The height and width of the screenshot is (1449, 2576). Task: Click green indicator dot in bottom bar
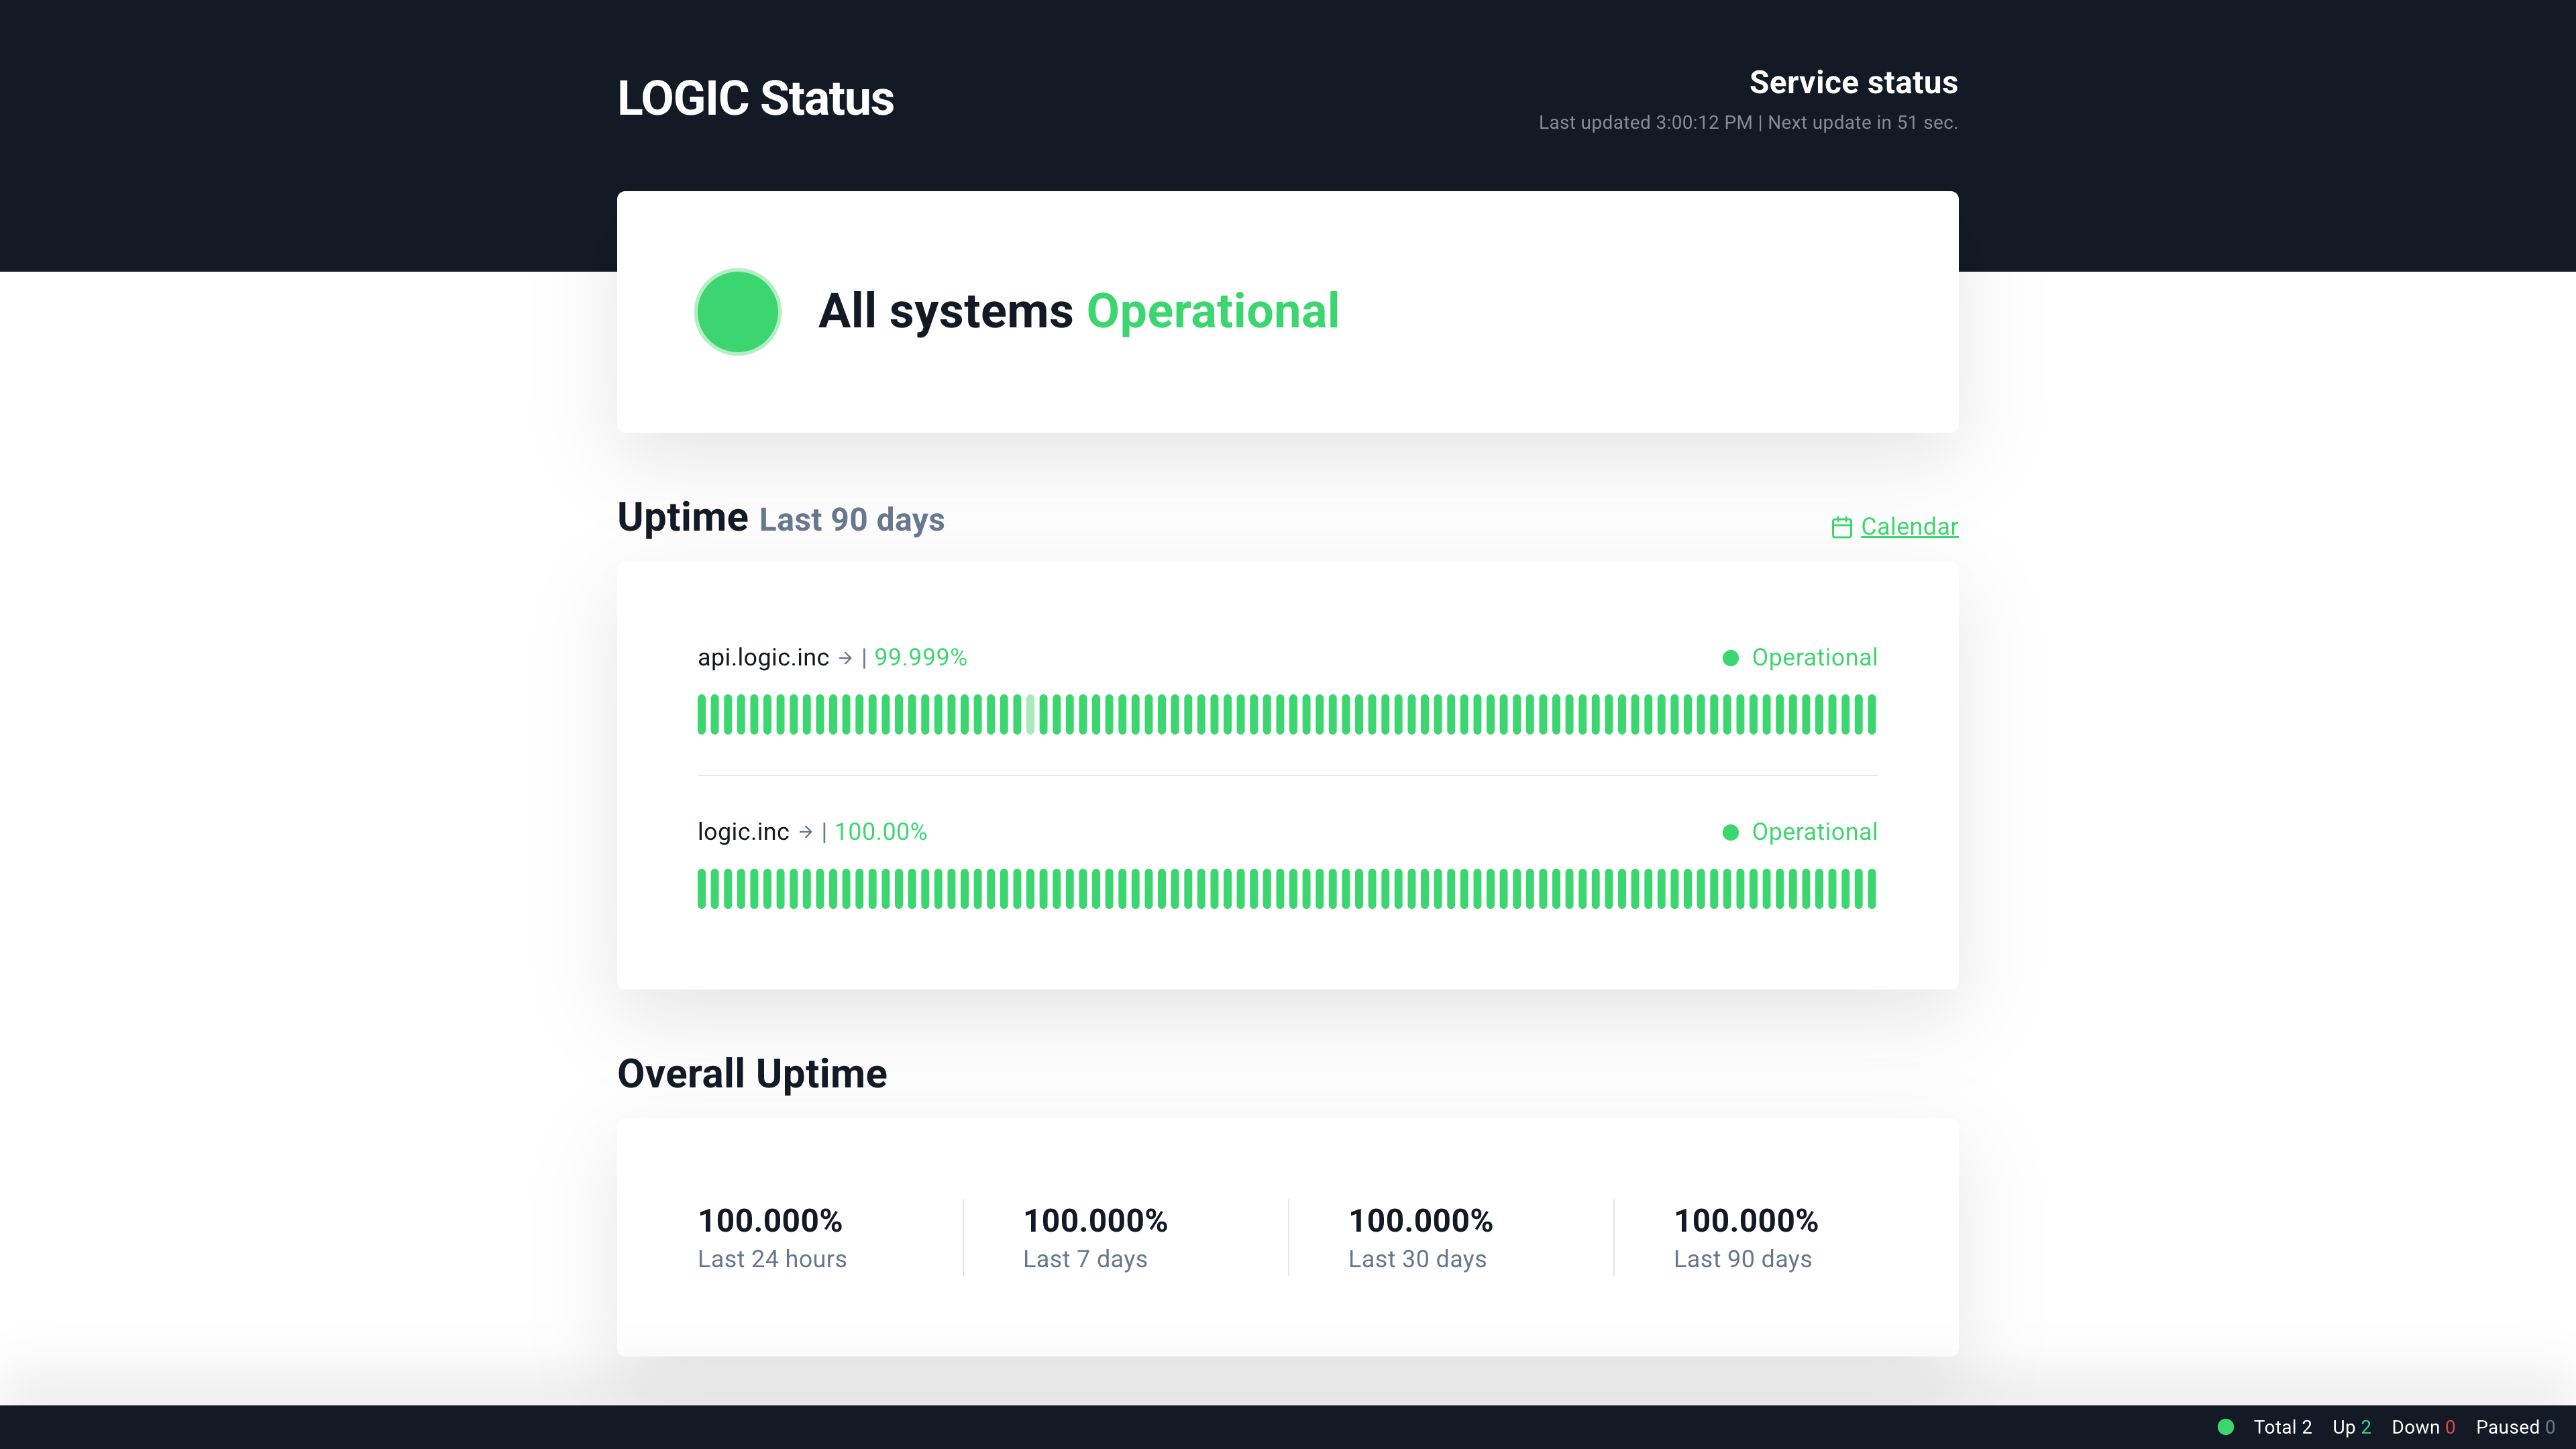coord(2225,1427)
